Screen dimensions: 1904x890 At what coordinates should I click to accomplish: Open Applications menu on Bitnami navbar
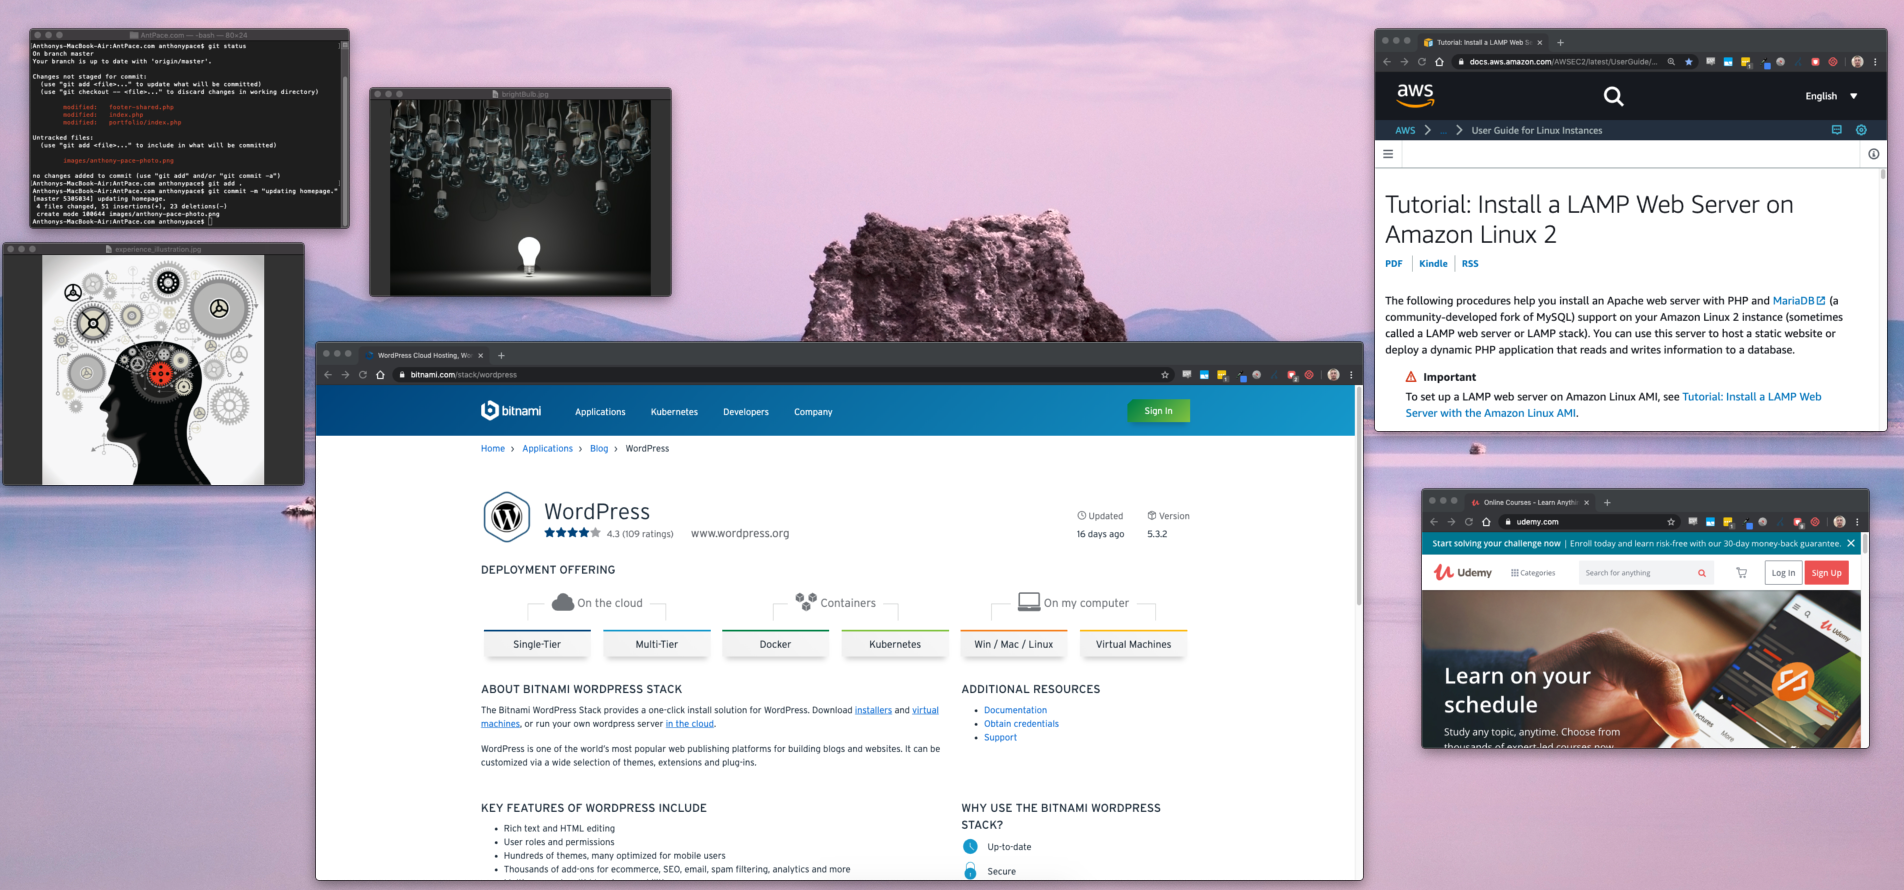[600, 412]
